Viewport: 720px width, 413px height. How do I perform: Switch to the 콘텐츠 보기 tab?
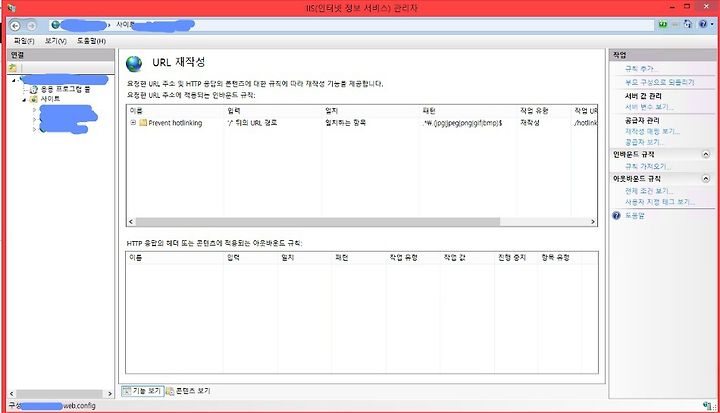click(188, 391)
